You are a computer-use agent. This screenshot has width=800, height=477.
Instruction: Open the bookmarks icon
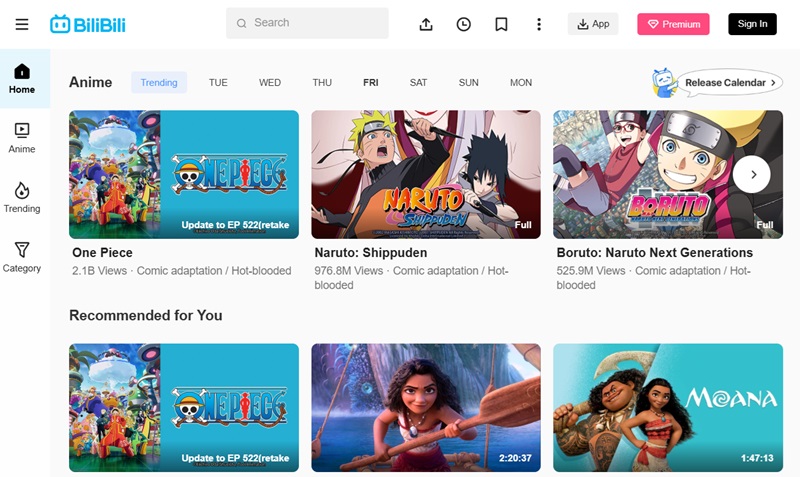pos(501,24)
